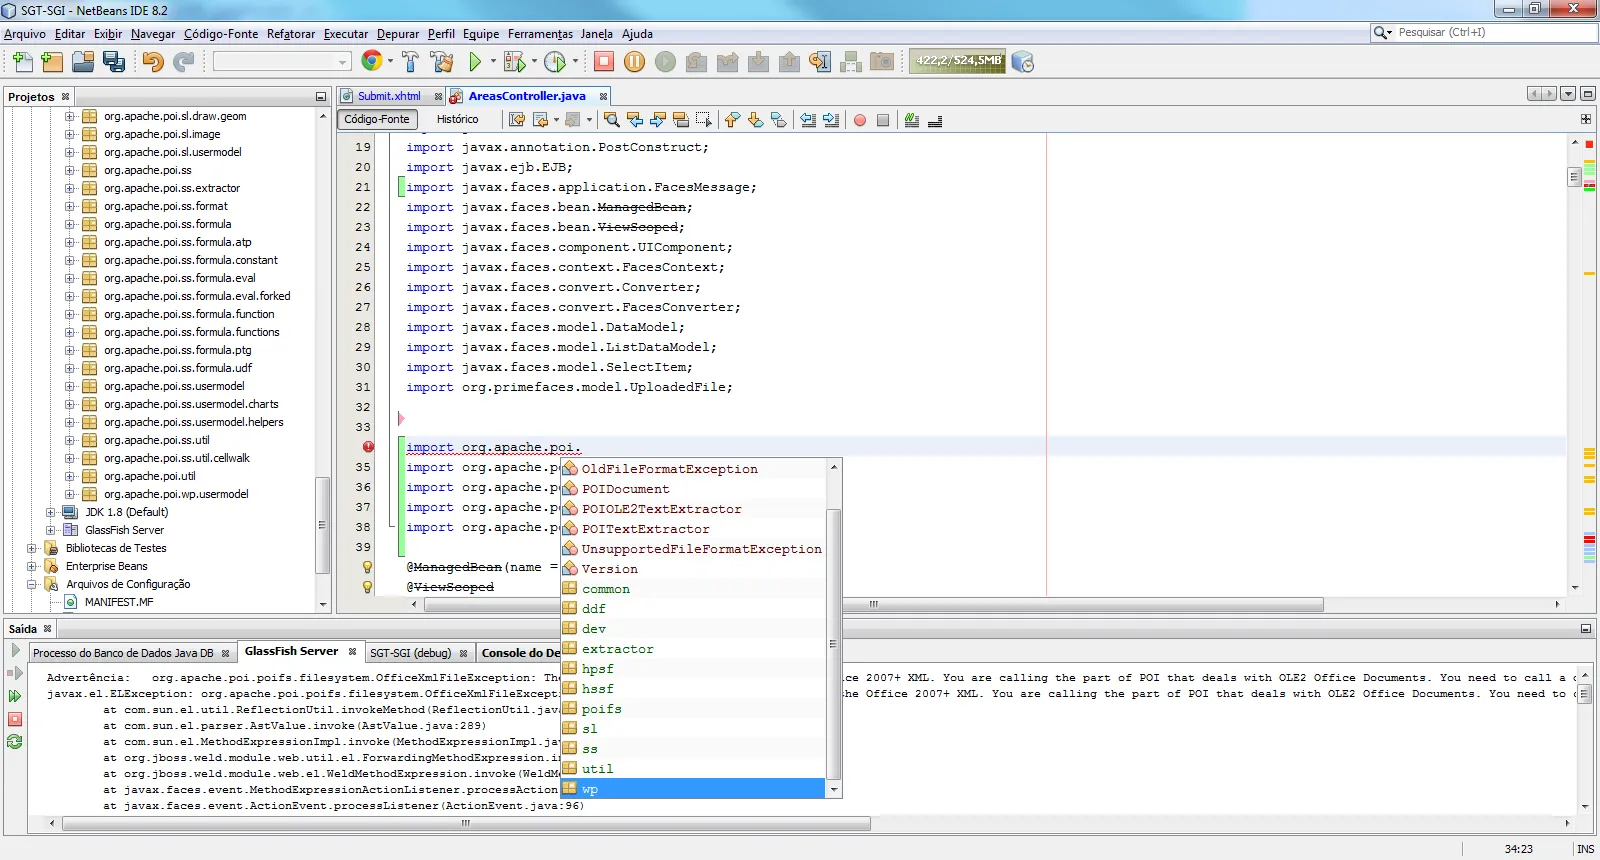Screen dimensions: 1600x860
Task: Click the Build Project hammer icon
Action: click(x=410, y=62)
